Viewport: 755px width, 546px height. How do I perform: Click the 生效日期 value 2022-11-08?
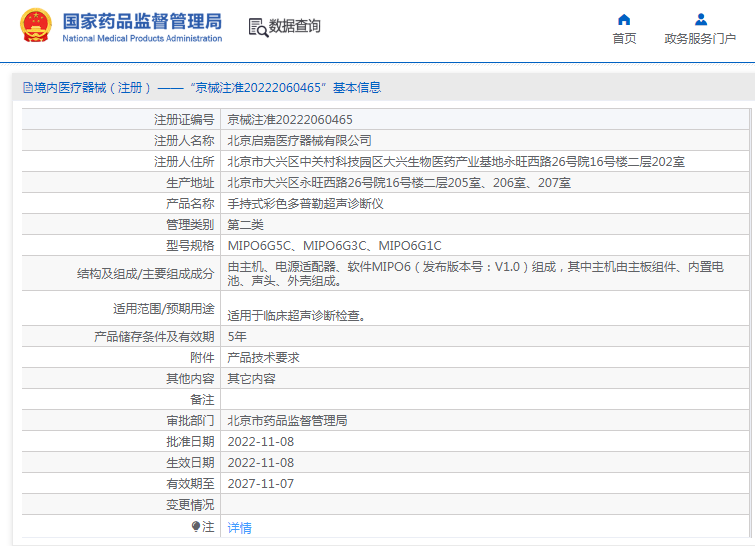[x=260, y=463]
